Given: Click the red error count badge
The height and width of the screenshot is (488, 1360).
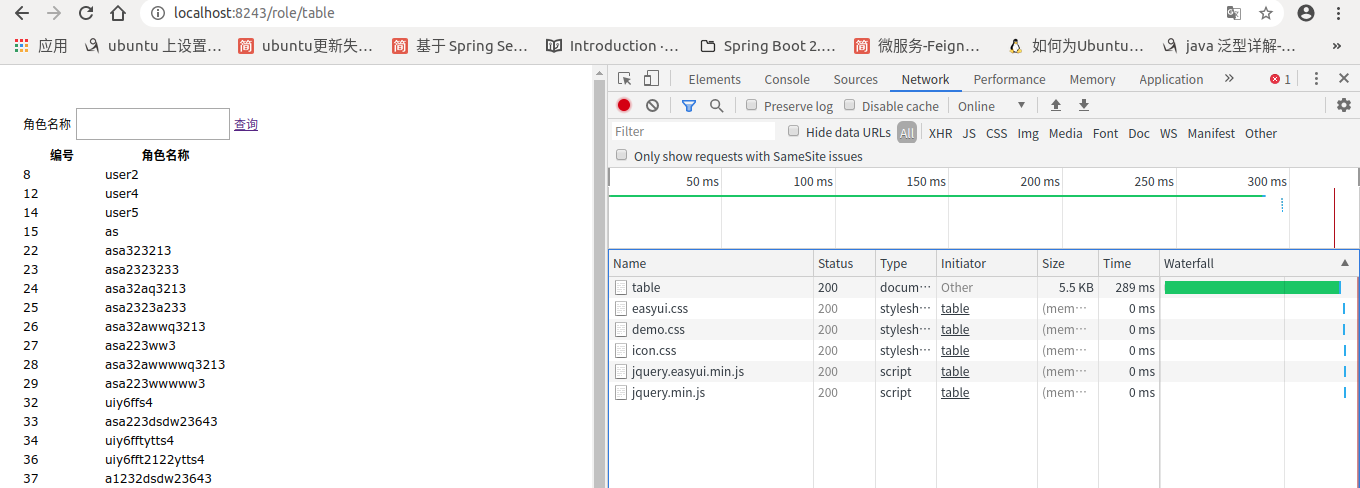Looking at the screenshot, I should (x=1280, y=79).
